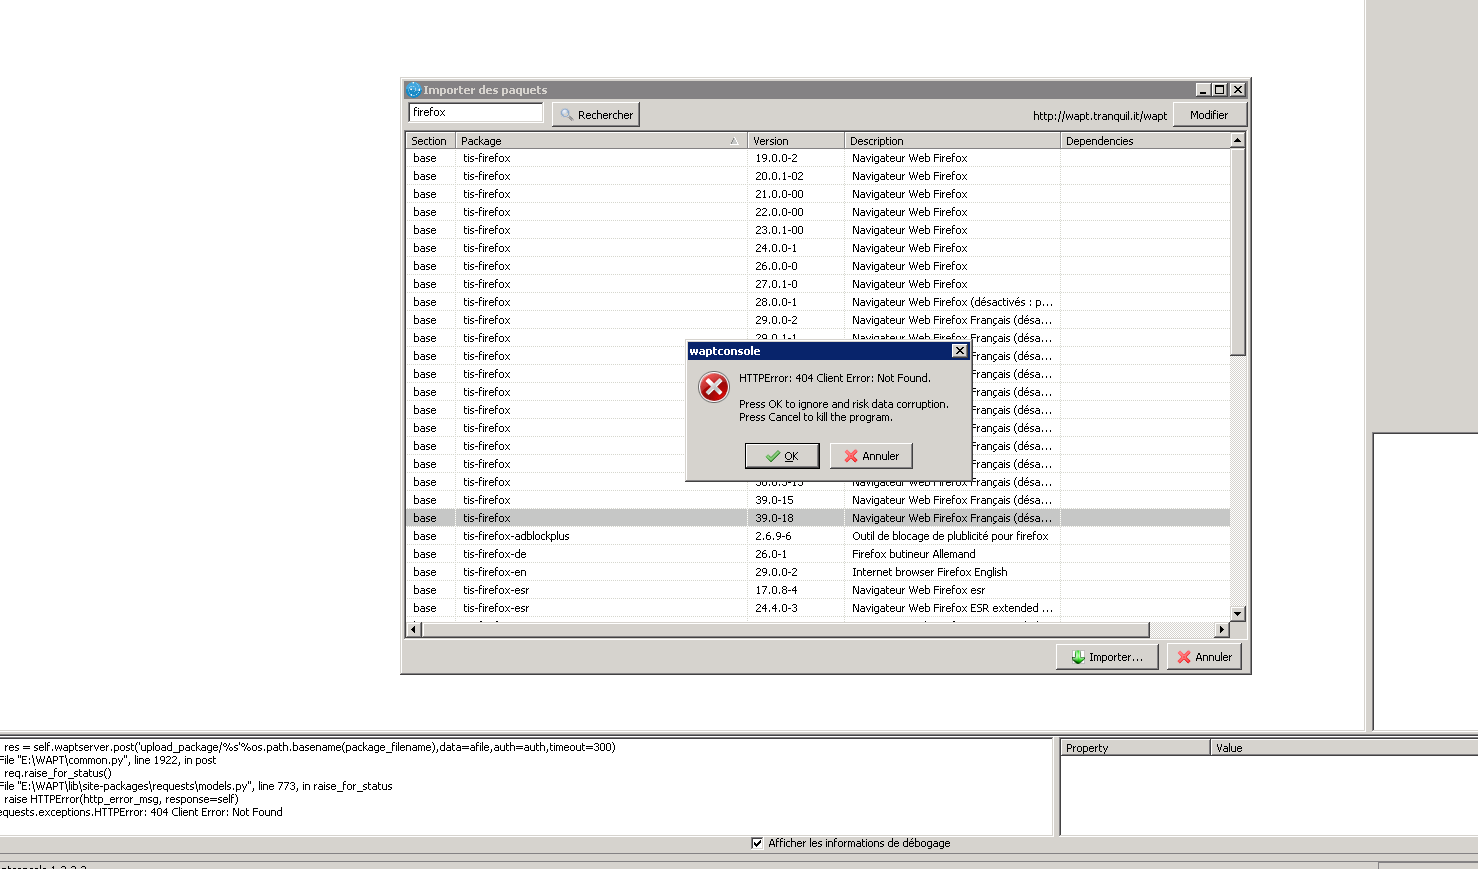Click the log line raise HTTPError(http_error_msg, response=self)
The height and width of the screenshot is (869, 1478).
click(121, 799)
